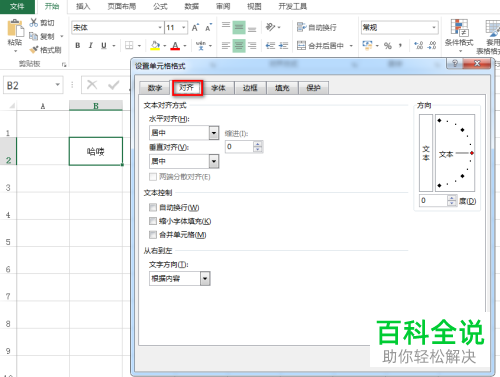Image resolution: width=500 pixels, height=377 pixels.
Task: Click the Copy icon
Action: pos(33,36)
